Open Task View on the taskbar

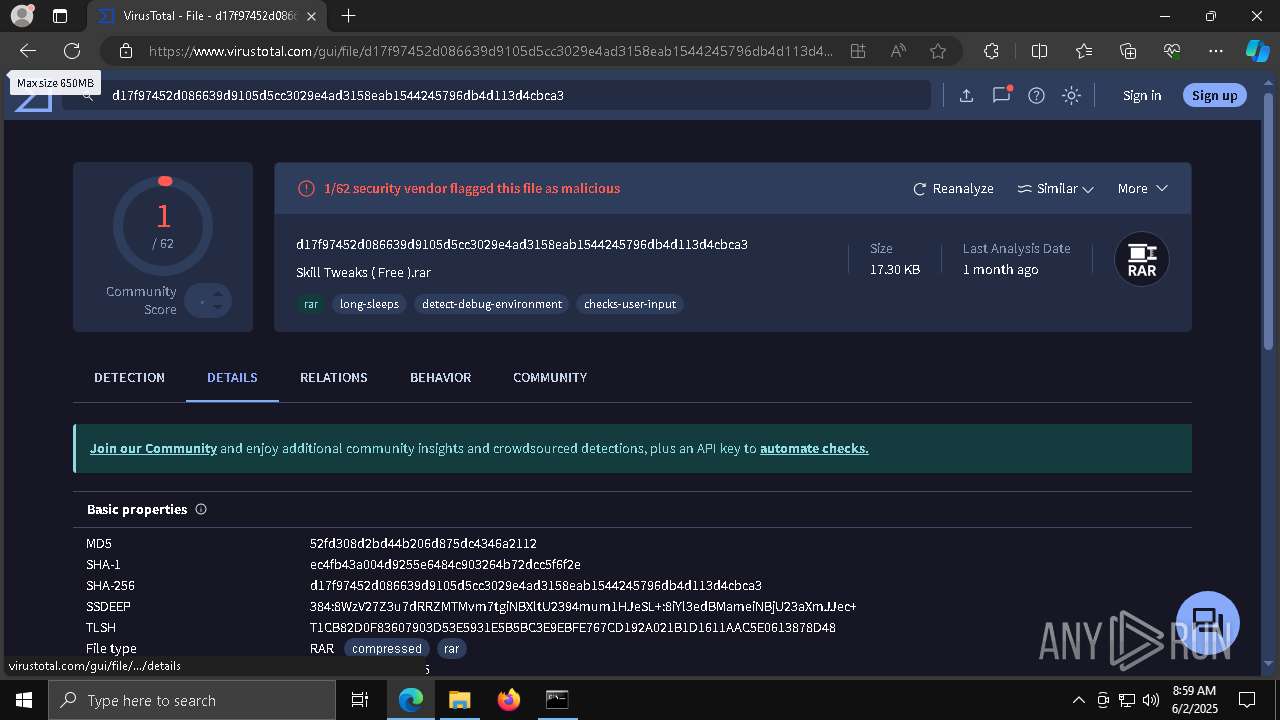[360, 700]
